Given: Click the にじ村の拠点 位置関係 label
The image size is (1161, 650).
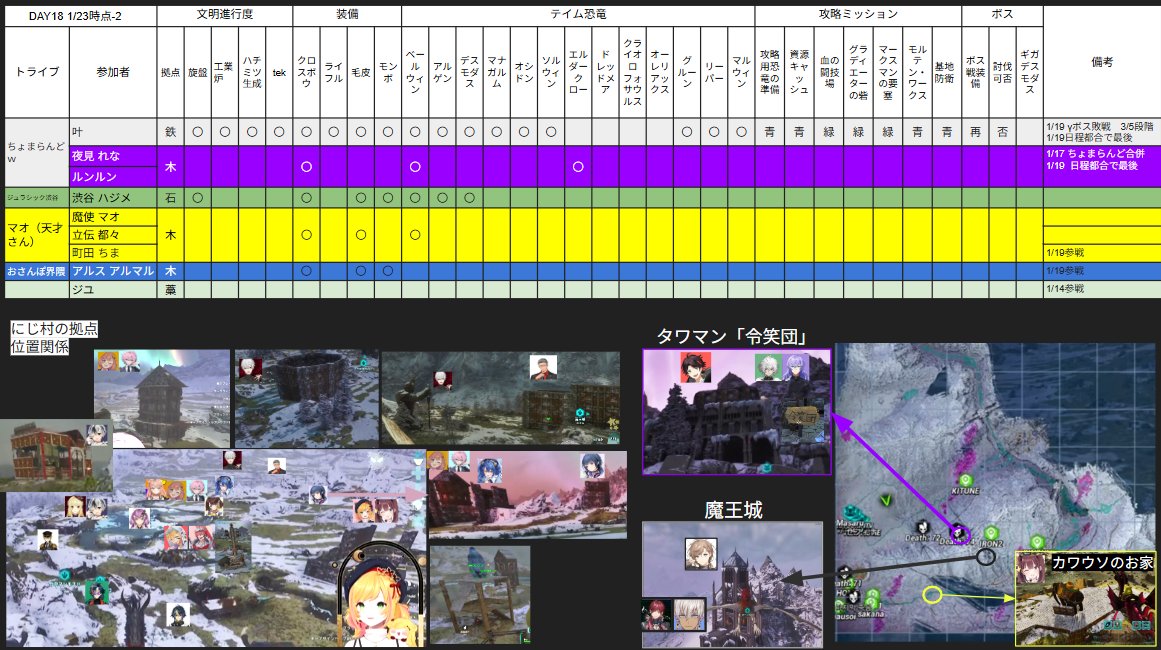Looking at the screenshot, I should [54, 338].
